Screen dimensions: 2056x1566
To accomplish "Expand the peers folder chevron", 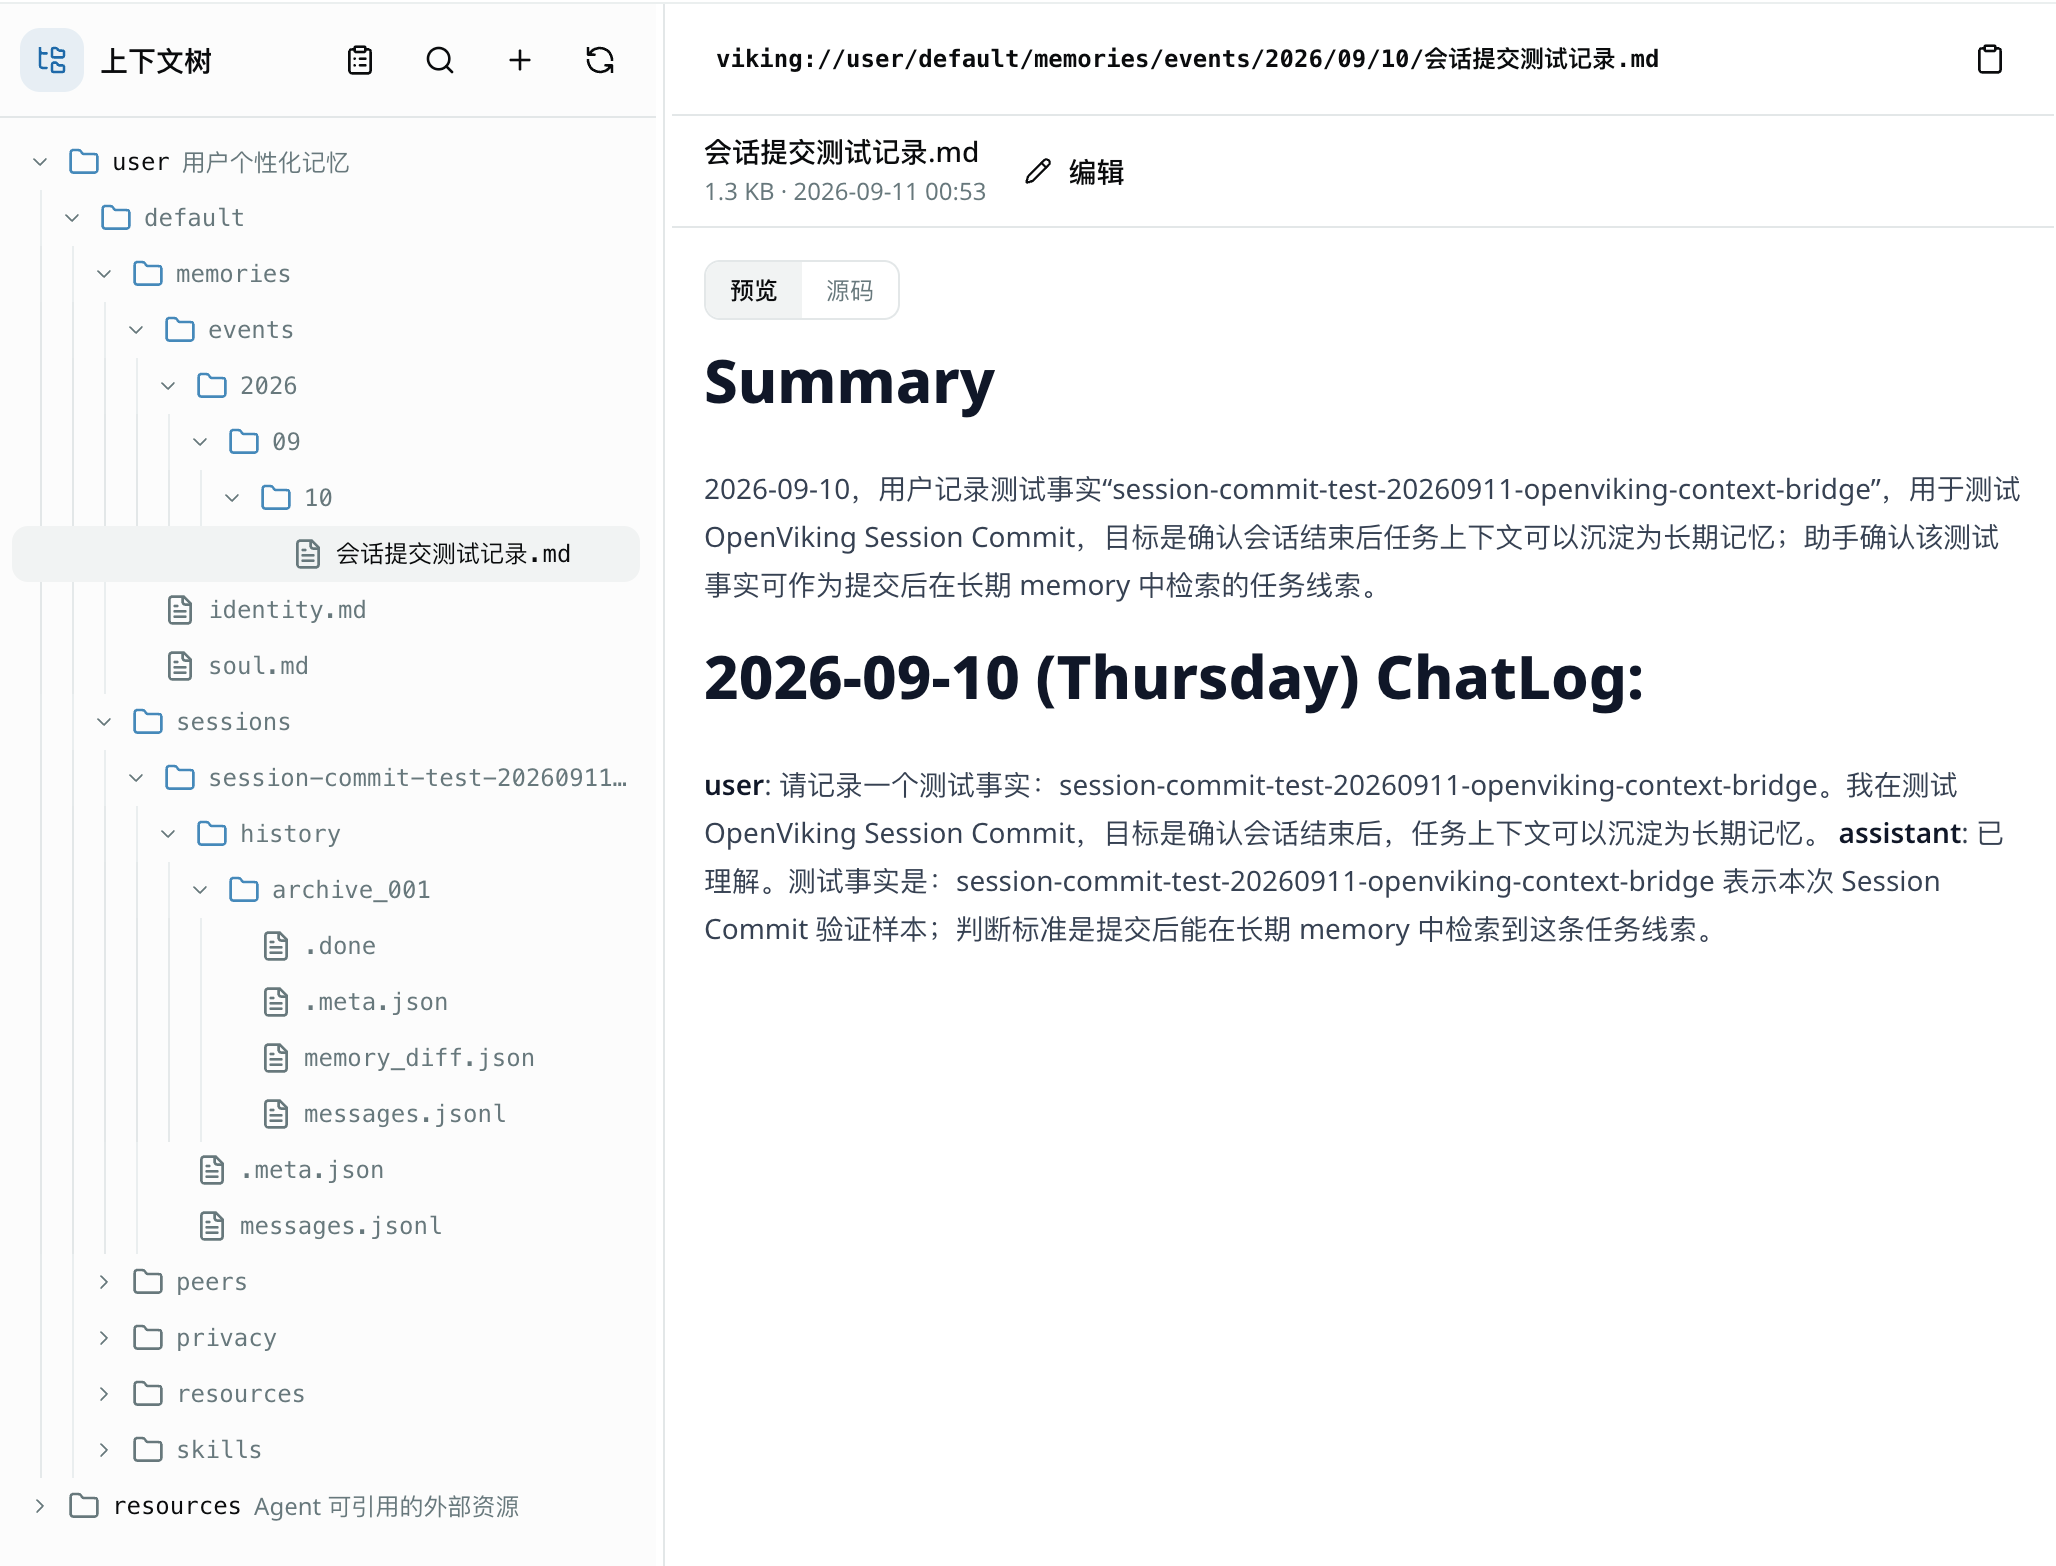I will (104, 1281).
